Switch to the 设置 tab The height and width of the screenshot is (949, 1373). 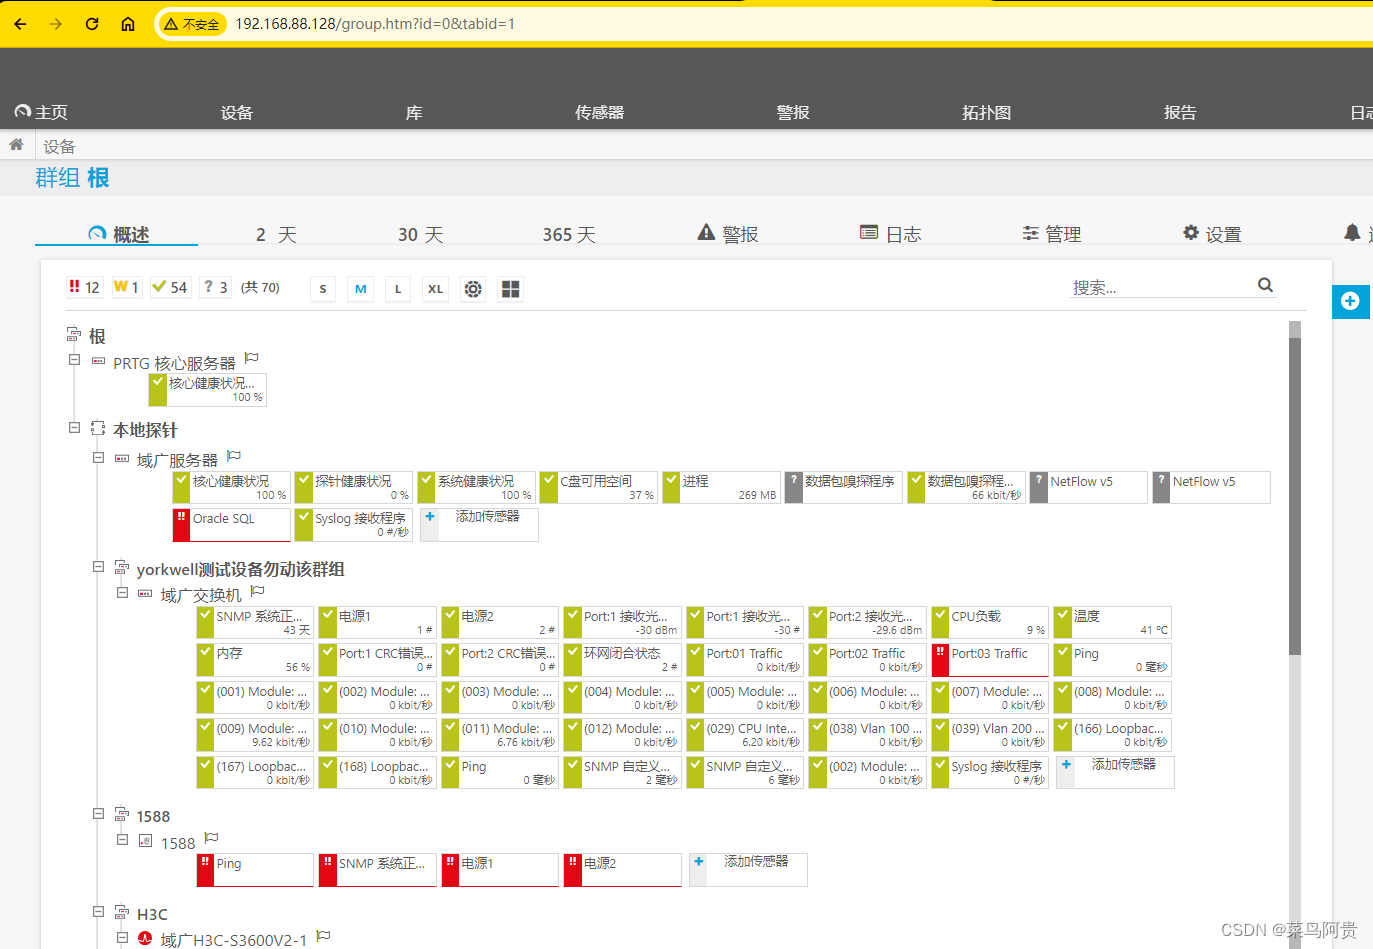[x=1212, y=234]
